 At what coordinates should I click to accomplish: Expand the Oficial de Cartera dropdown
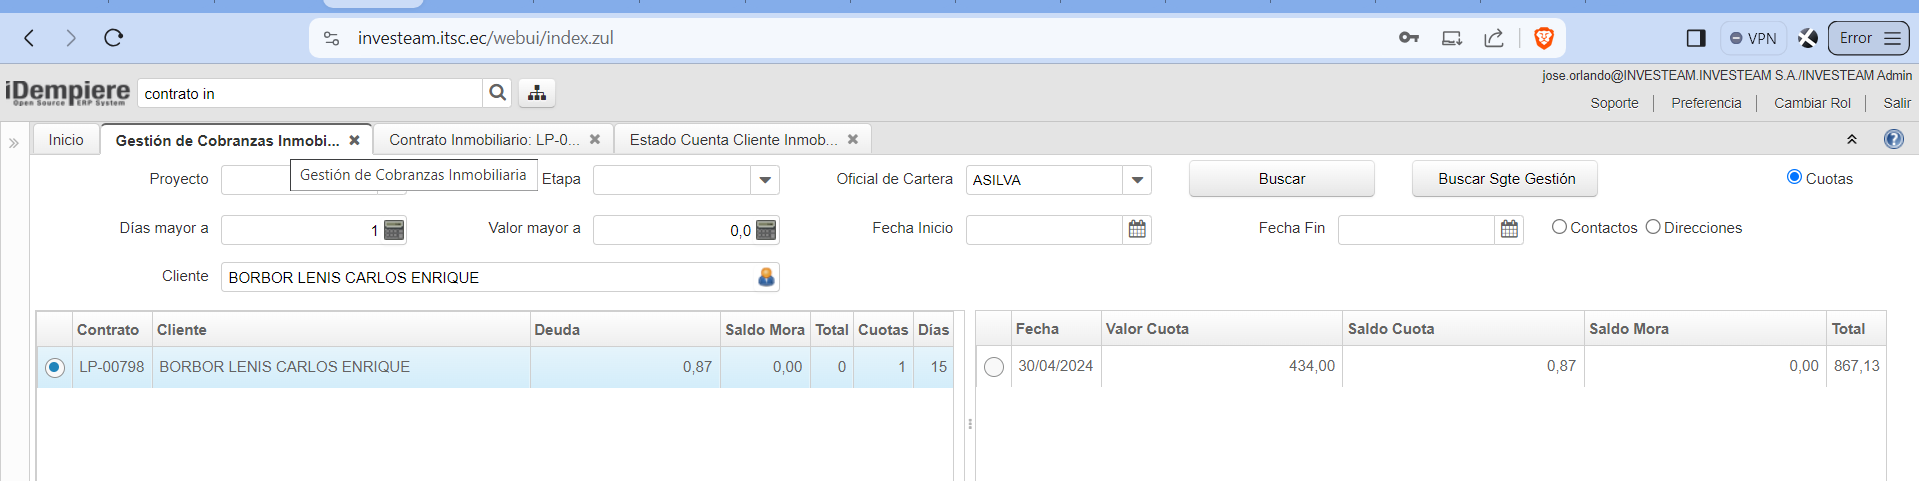click(1137, 180)
